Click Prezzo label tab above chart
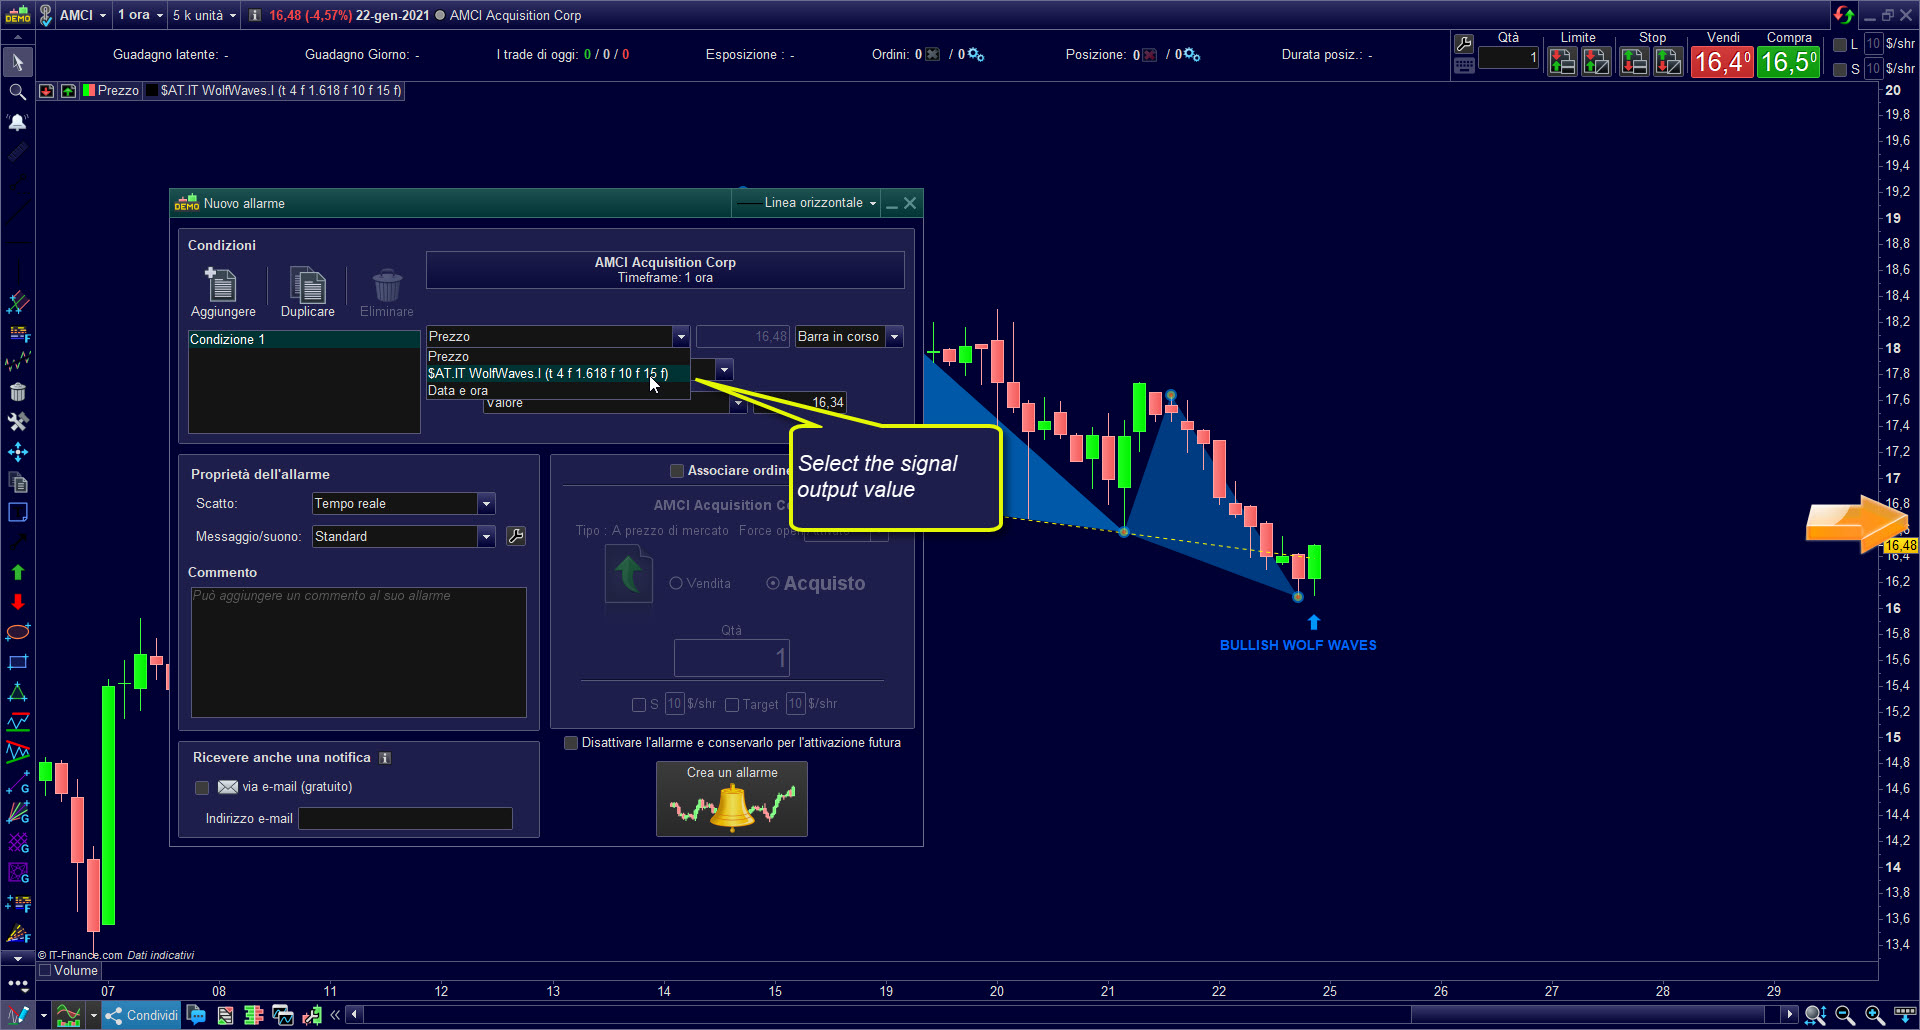 tap(111, 91)
